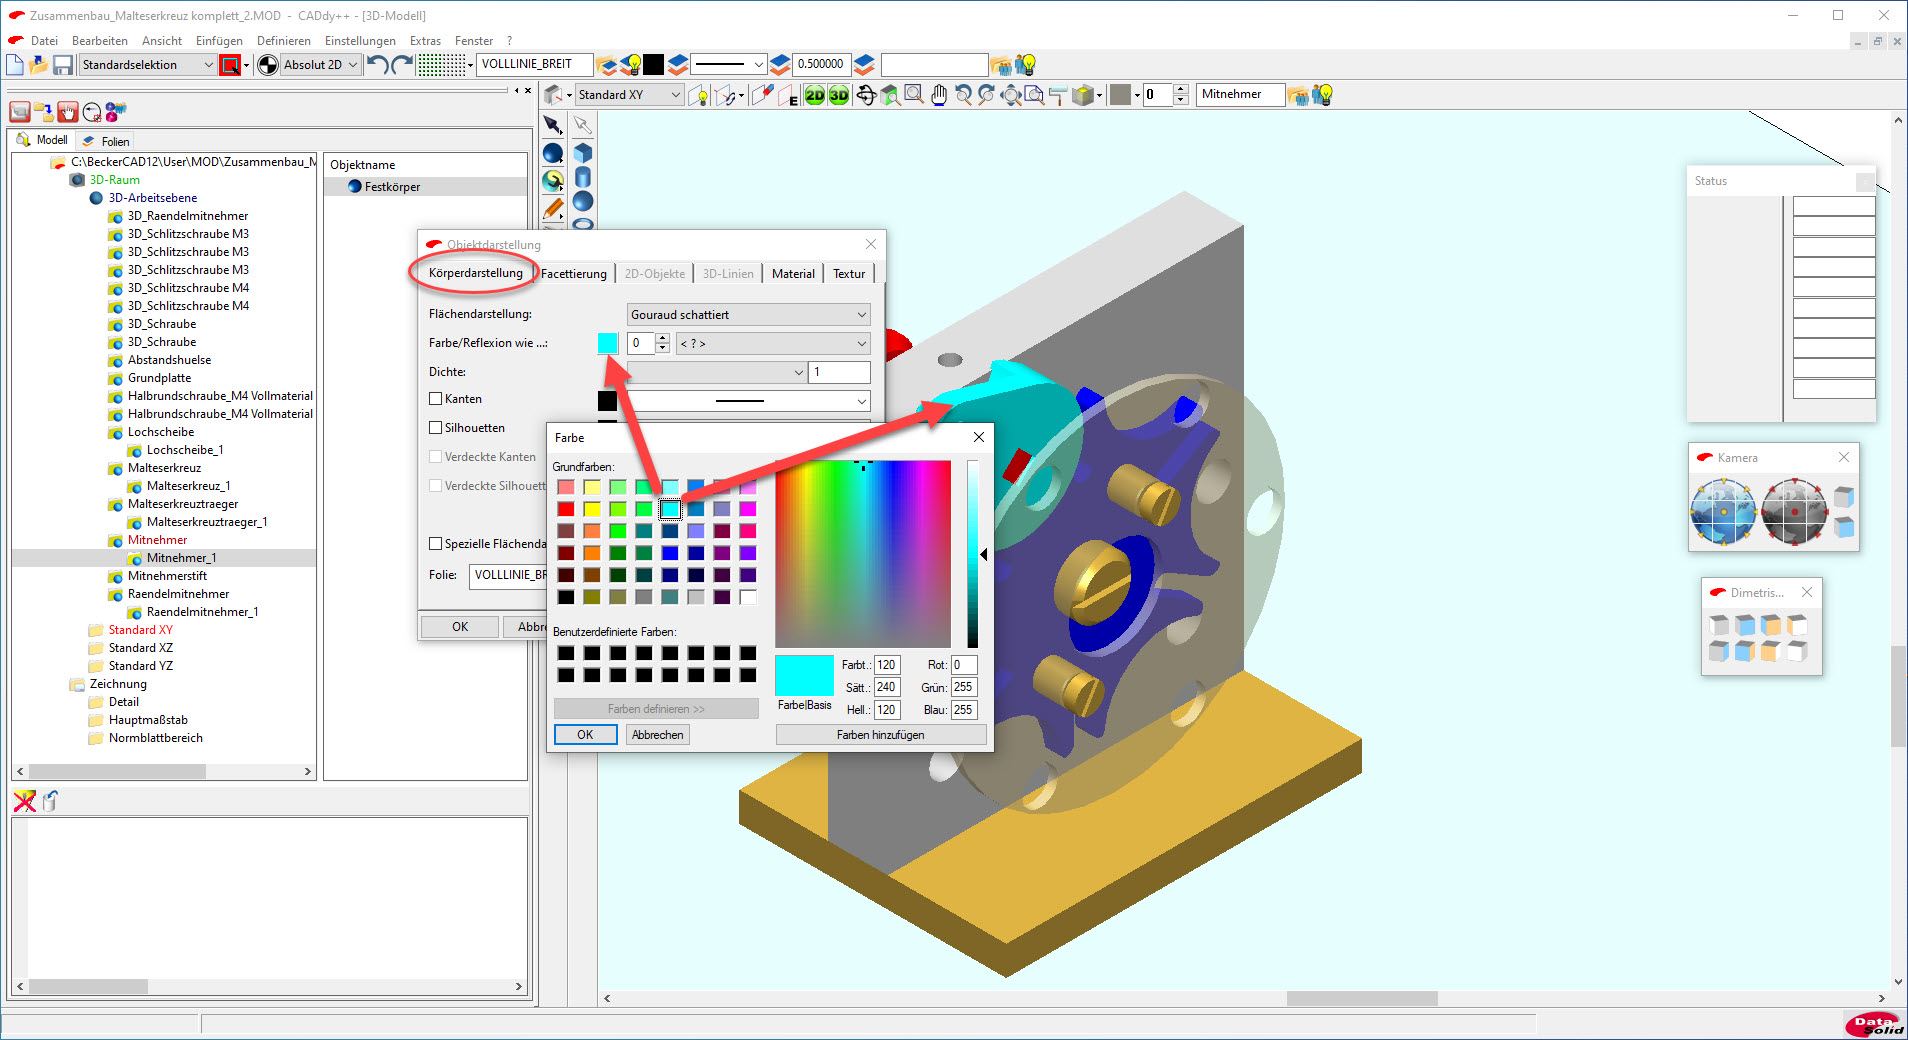Switch to the Folien tab
1908x1040 pixels.
107,141
